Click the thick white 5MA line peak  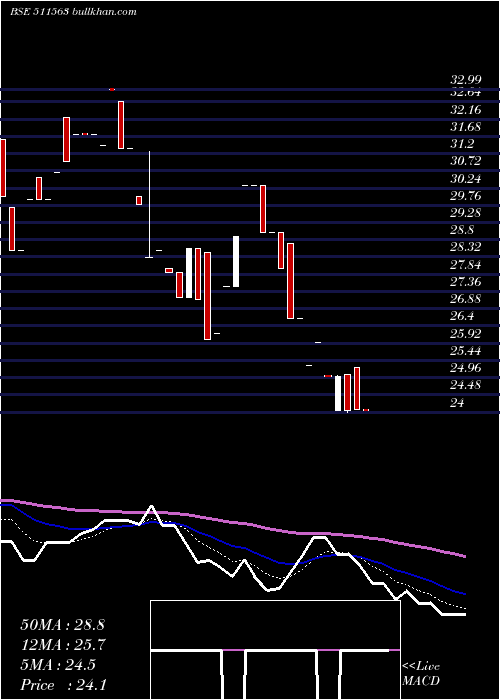152,507
